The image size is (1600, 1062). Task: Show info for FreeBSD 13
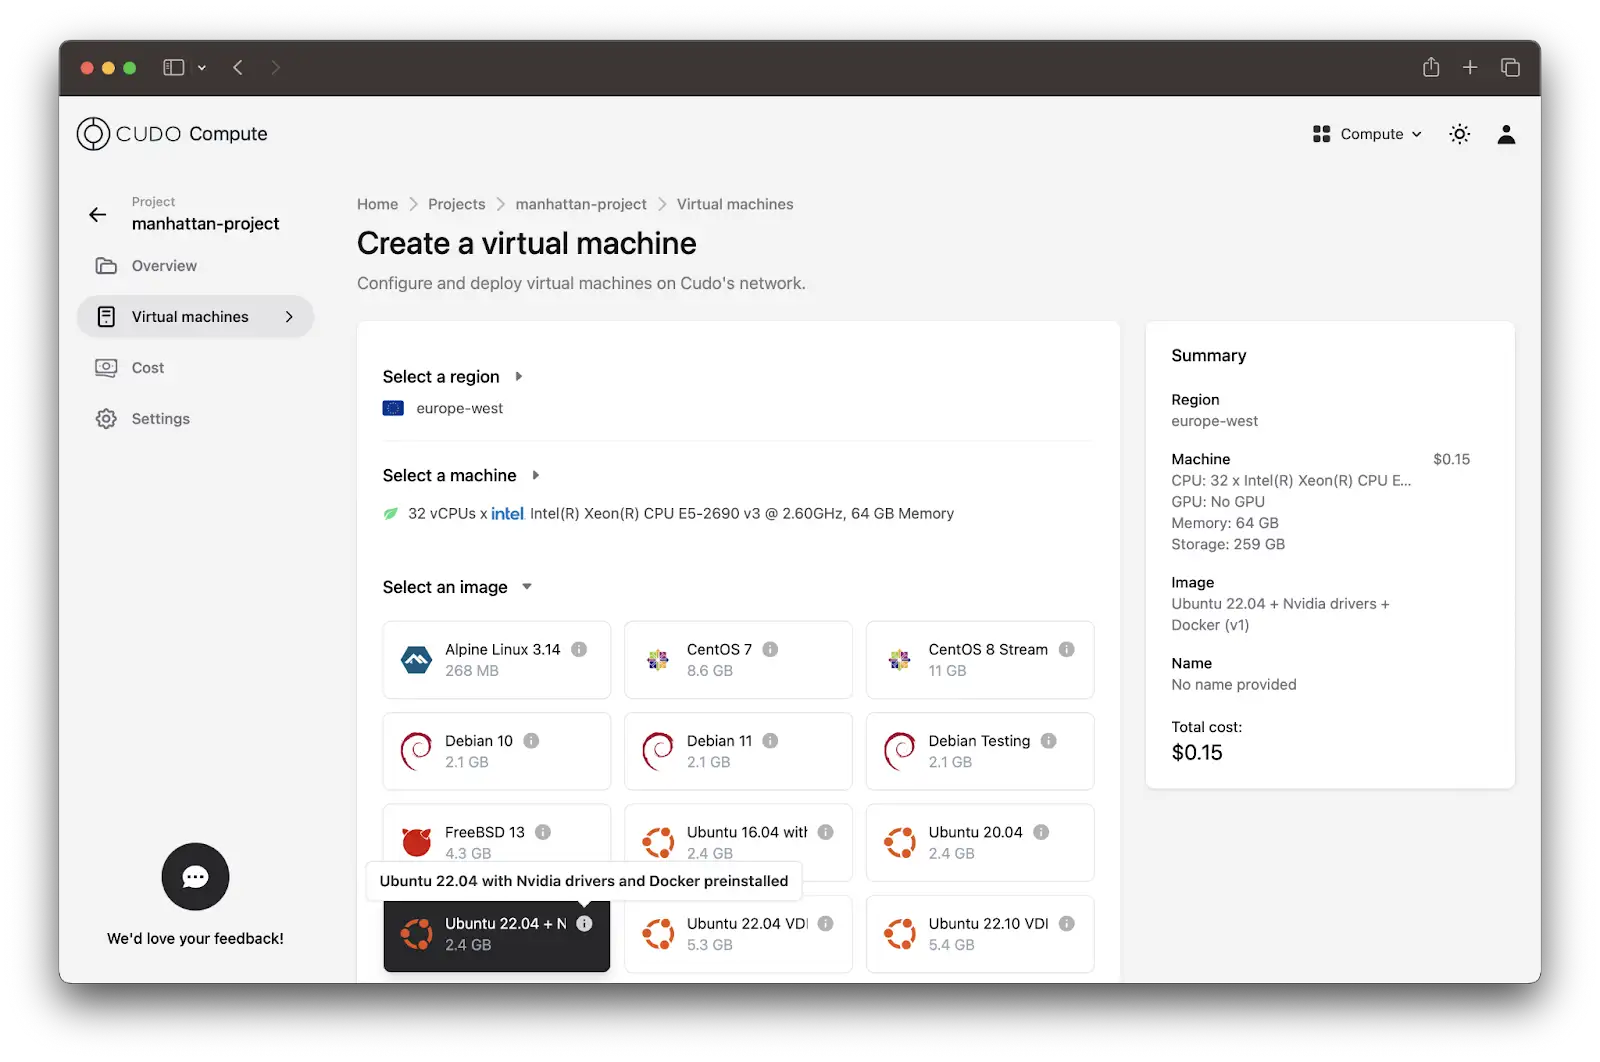point(543,832)
